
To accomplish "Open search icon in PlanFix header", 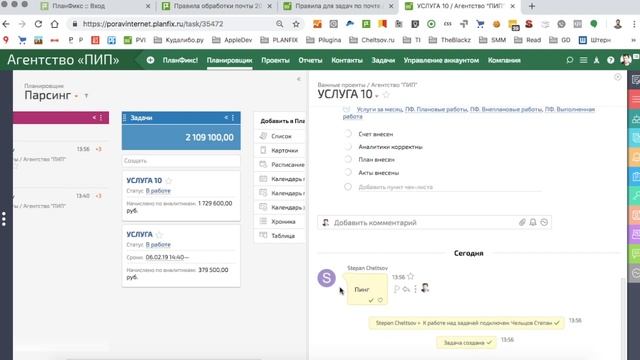I will click(569, 60).
